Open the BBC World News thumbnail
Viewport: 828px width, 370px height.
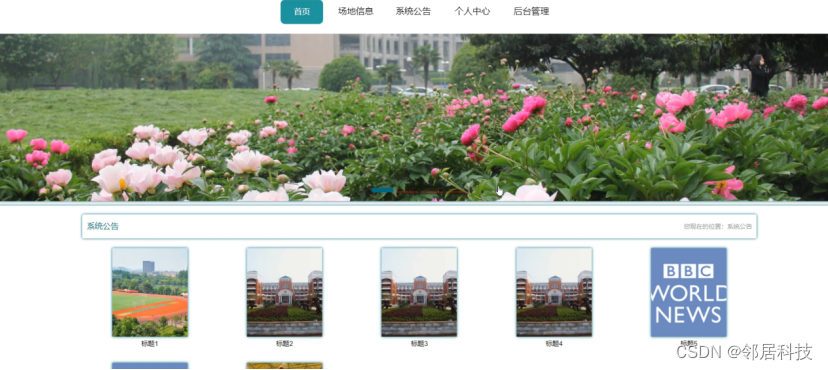(689, 292)
